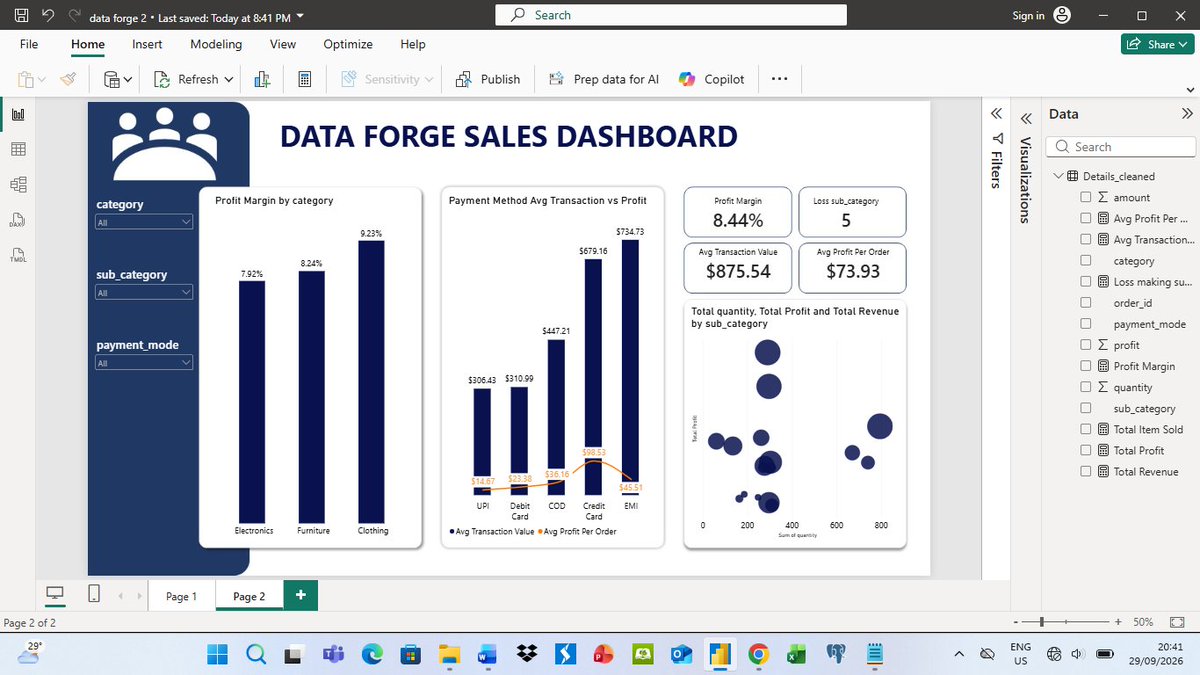Open DAX query view icon
1200x675 pixels.
click(x=17, y=219)
